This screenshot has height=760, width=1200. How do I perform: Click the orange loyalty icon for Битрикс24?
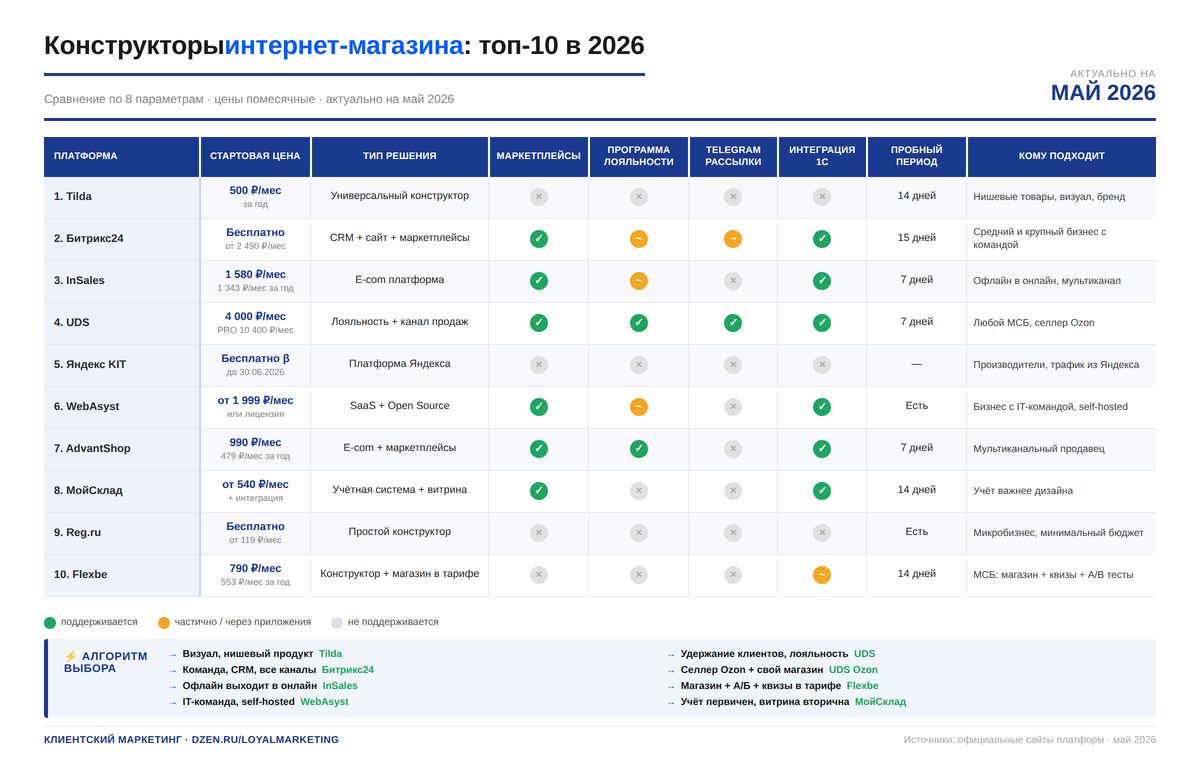coord(639,239)
